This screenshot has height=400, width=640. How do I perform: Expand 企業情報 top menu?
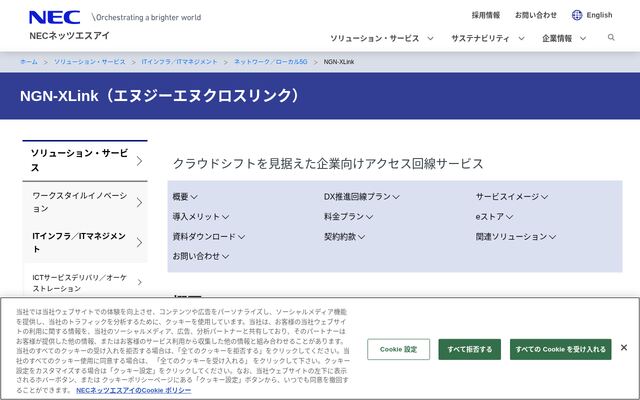coord(564,38)
